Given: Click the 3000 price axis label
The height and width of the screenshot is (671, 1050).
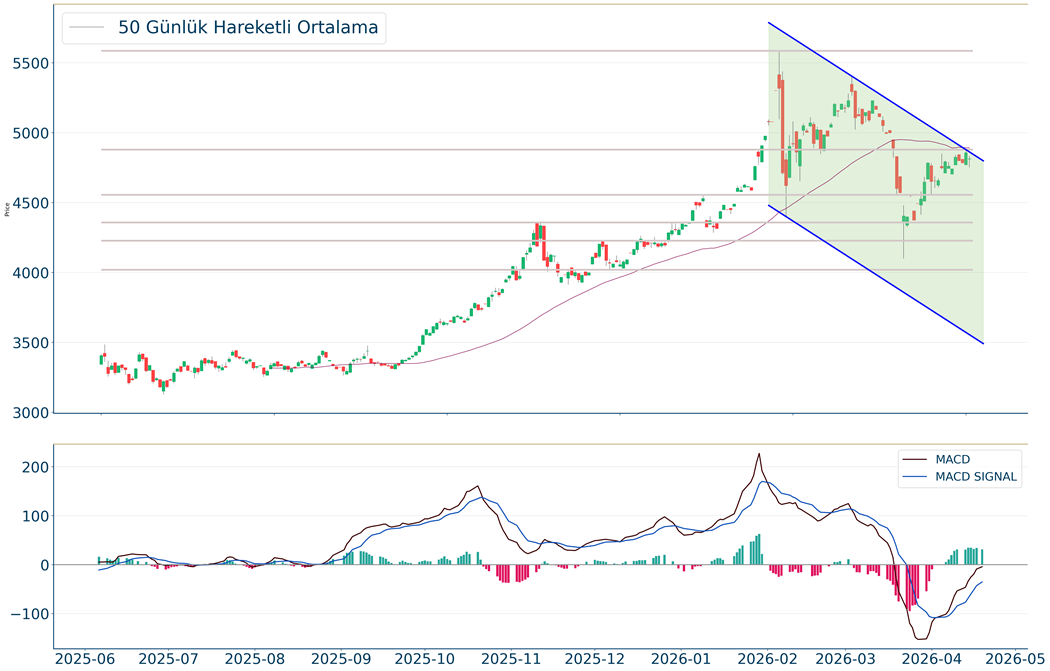Looking at the screenshot, I should tap(32, 413).
